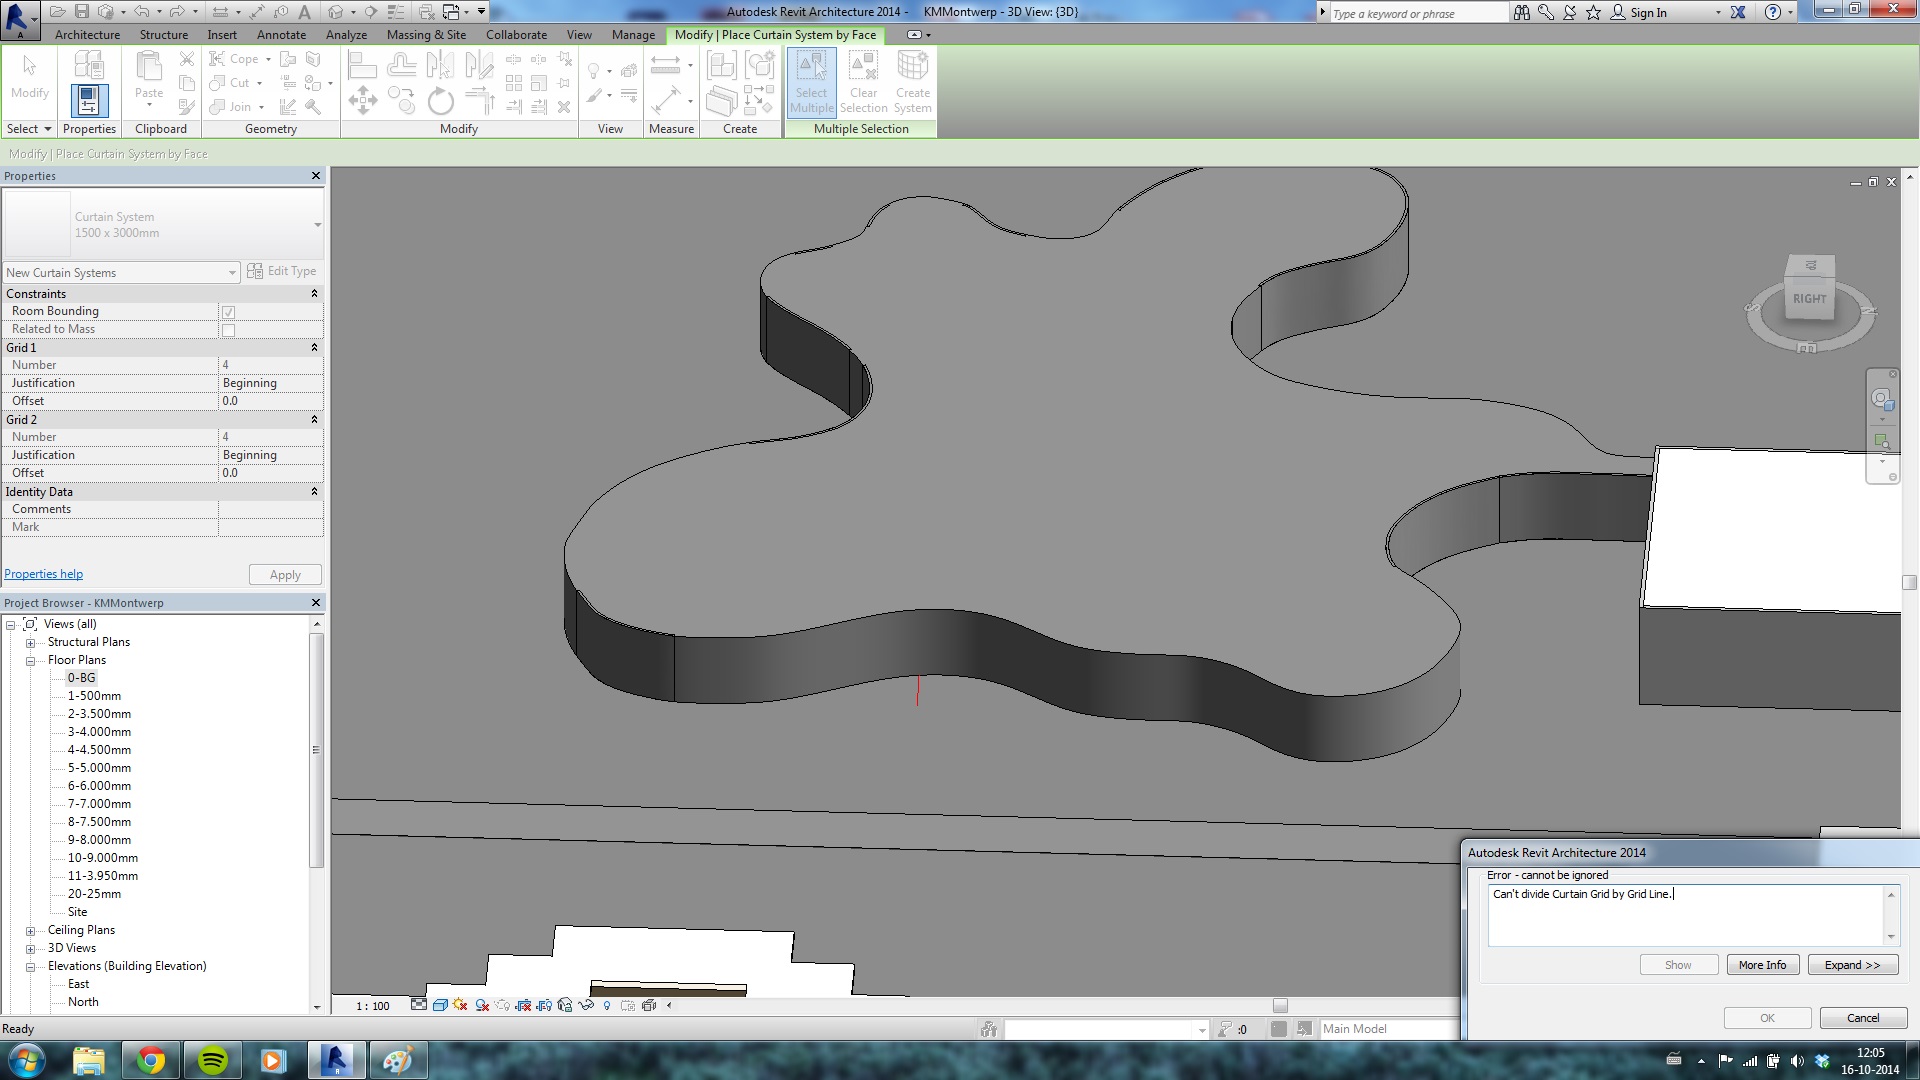Toggle the Related to Mass checkbox

[x=228, y=330]
